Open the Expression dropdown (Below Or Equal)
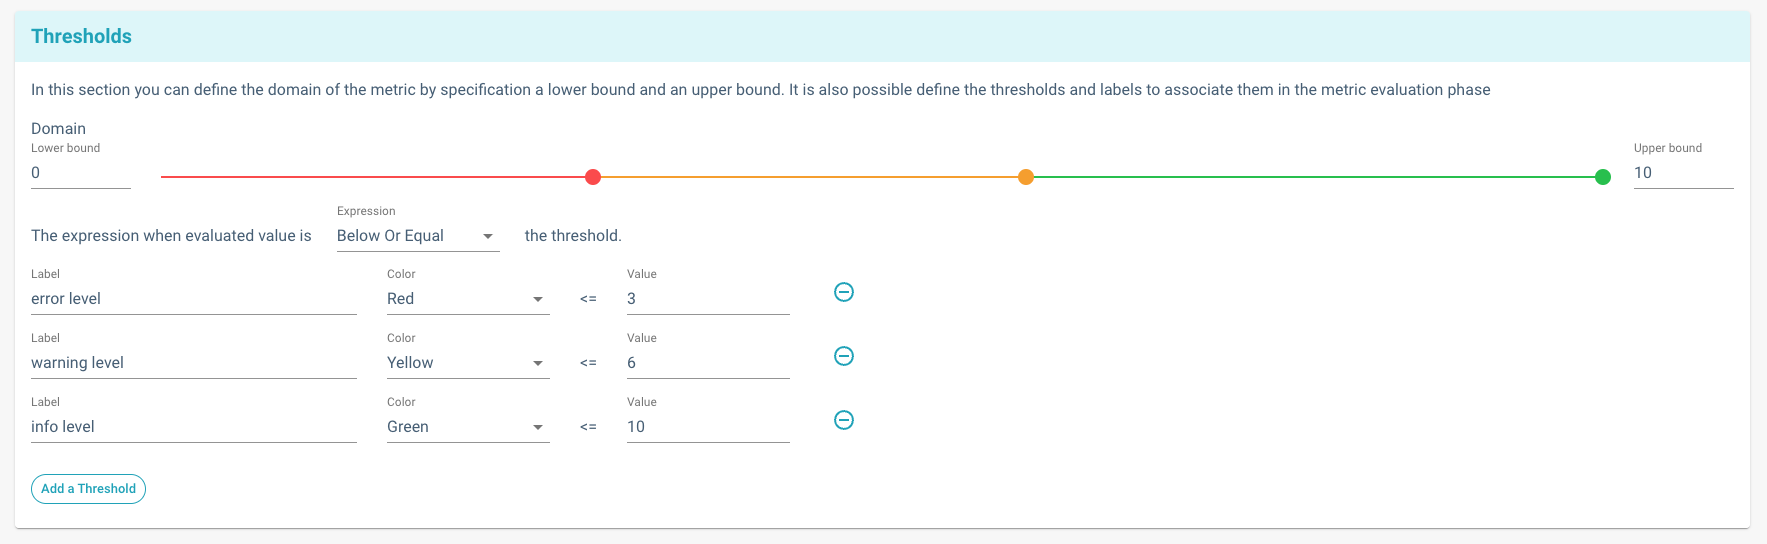 point(417,236)
